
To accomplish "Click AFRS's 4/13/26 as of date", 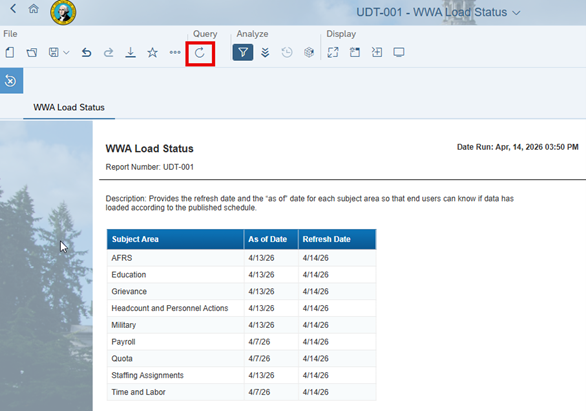I will point(271,258).
